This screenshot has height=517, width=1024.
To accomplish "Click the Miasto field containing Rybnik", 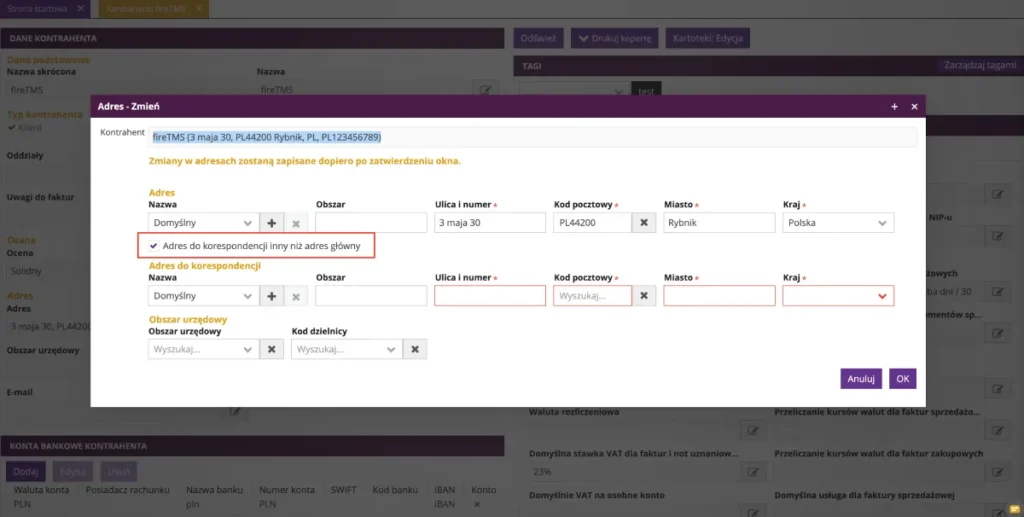I will point(719,223).
